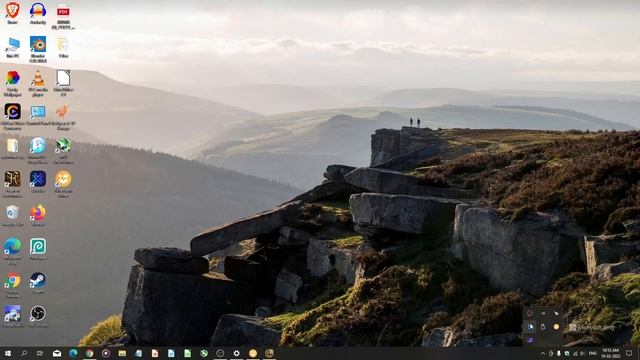
Task: Open File Explorer from the taskbar
Action: (122, 353)
